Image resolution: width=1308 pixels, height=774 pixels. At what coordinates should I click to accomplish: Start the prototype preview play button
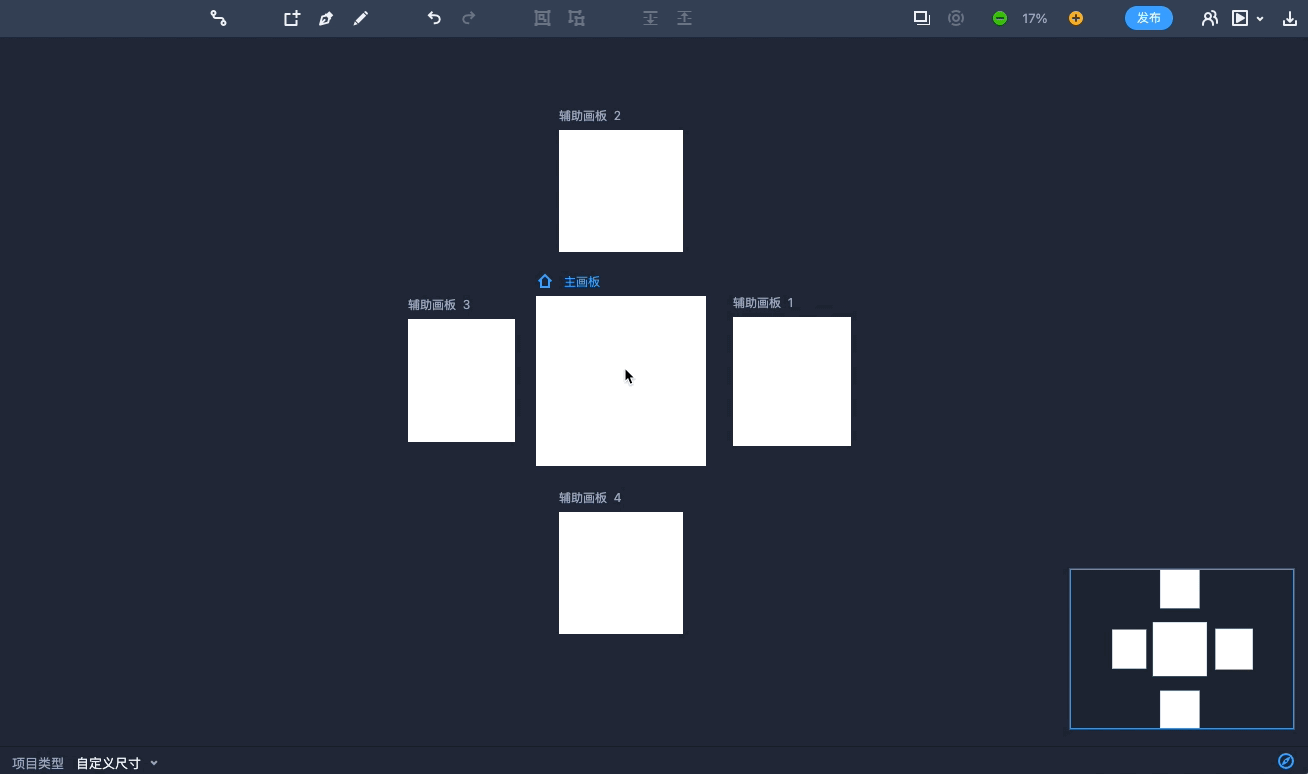pos(1240,18)
